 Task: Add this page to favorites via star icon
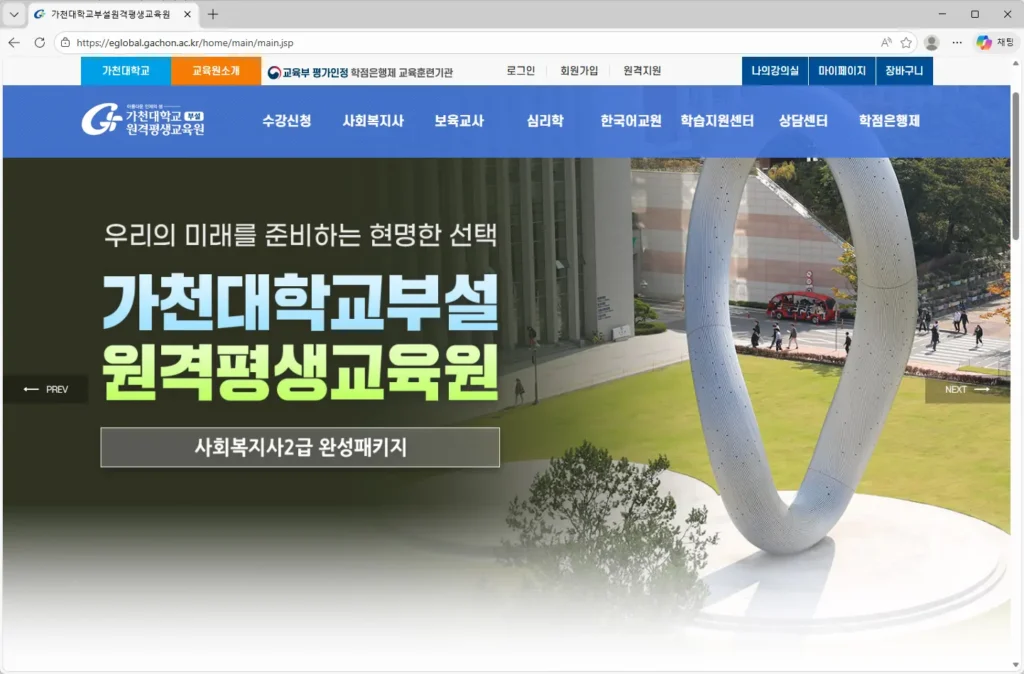(907, 43)
